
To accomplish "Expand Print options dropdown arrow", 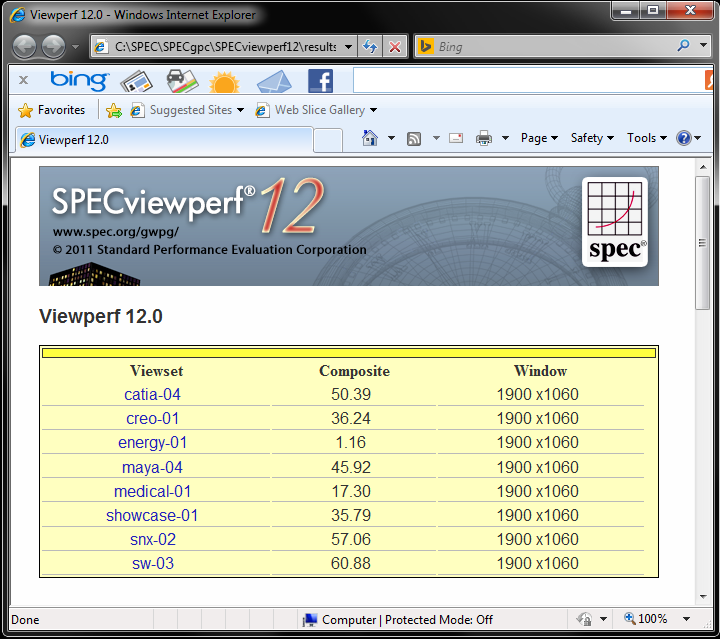I will click(505, 138).
